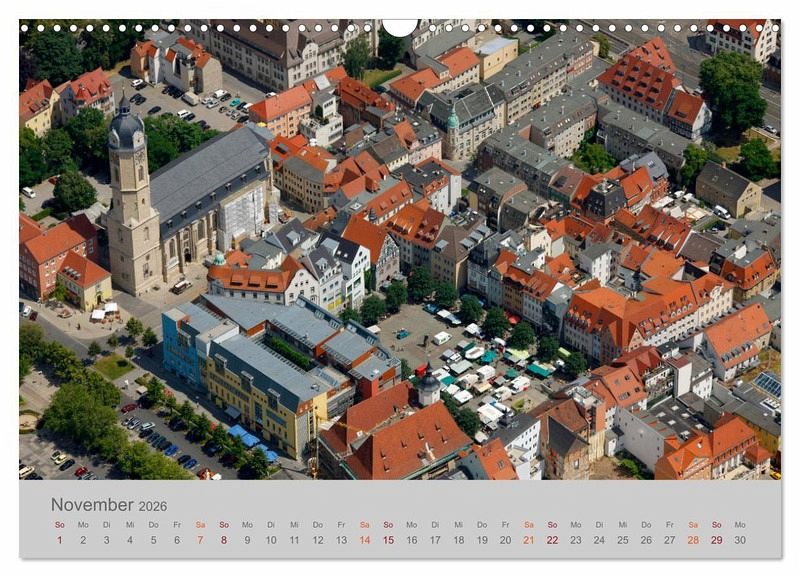This screenshot has width=800, height=577.
Task: Click day 18 in the date strip
Action: (458, 540)
